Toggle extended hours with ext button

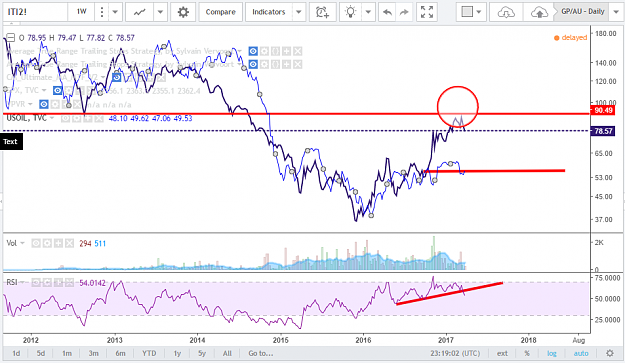[x=502, y=353]
